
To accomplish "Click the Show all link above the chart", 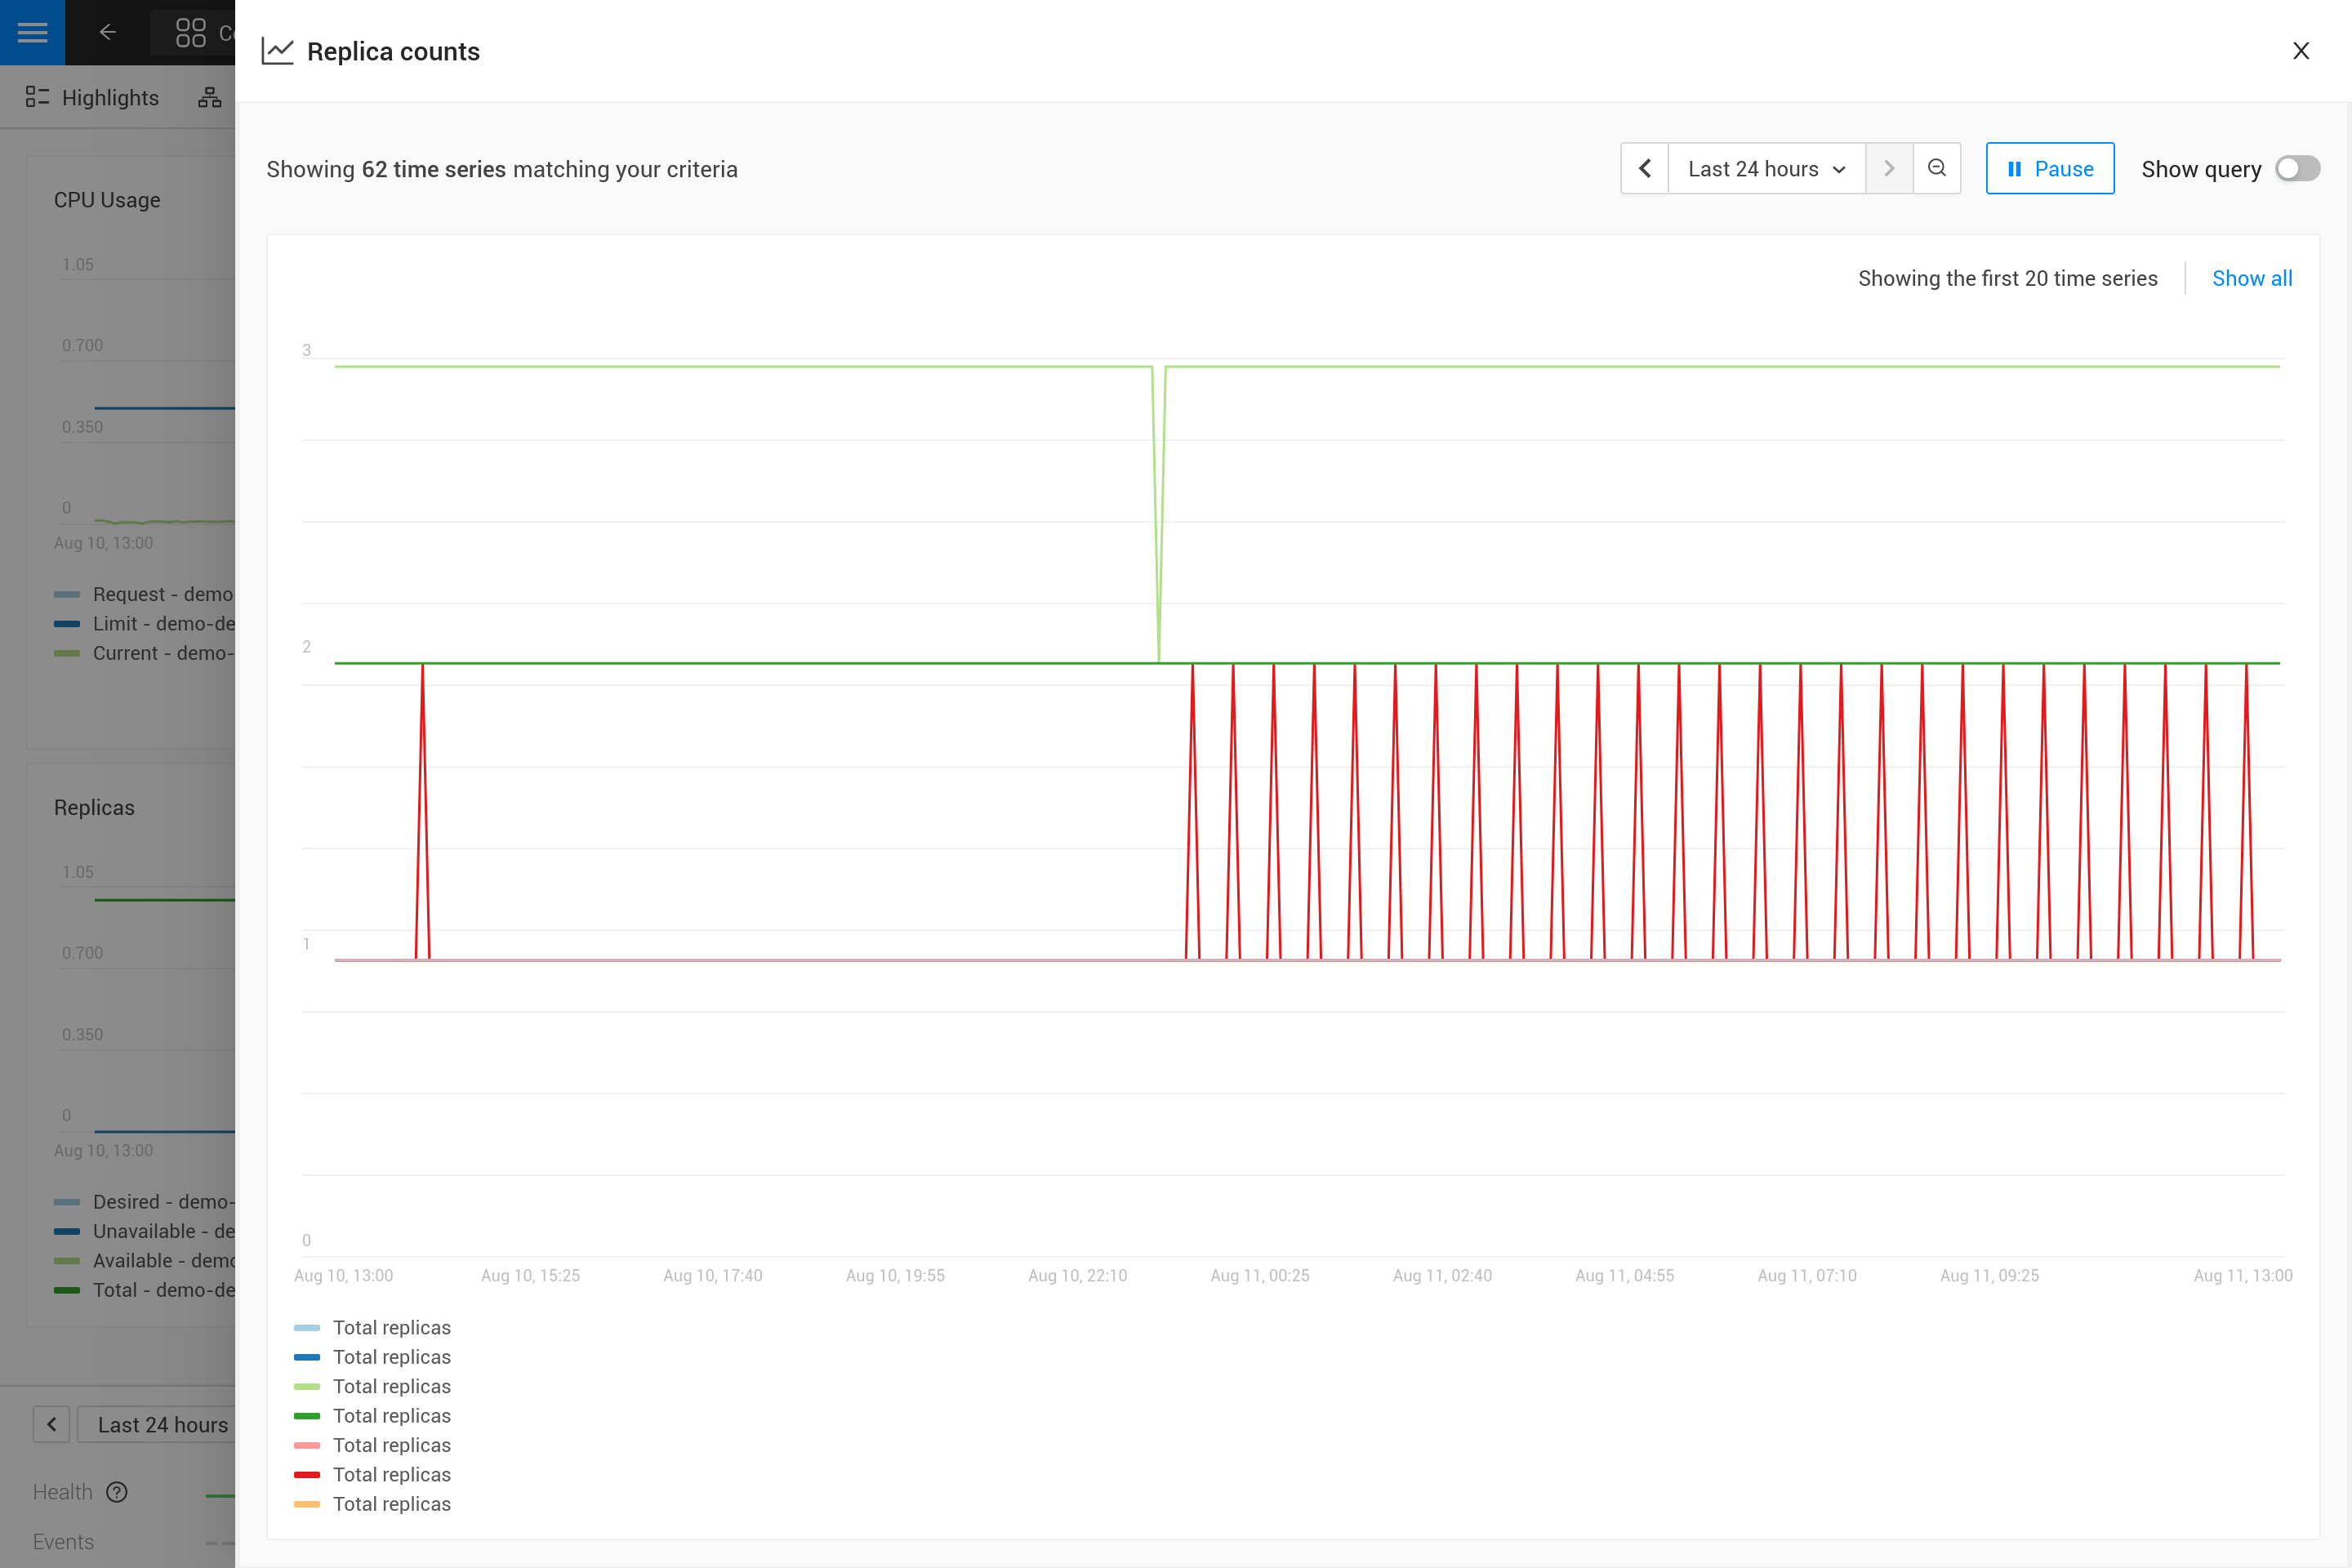I will click(x=2251, y=278).
